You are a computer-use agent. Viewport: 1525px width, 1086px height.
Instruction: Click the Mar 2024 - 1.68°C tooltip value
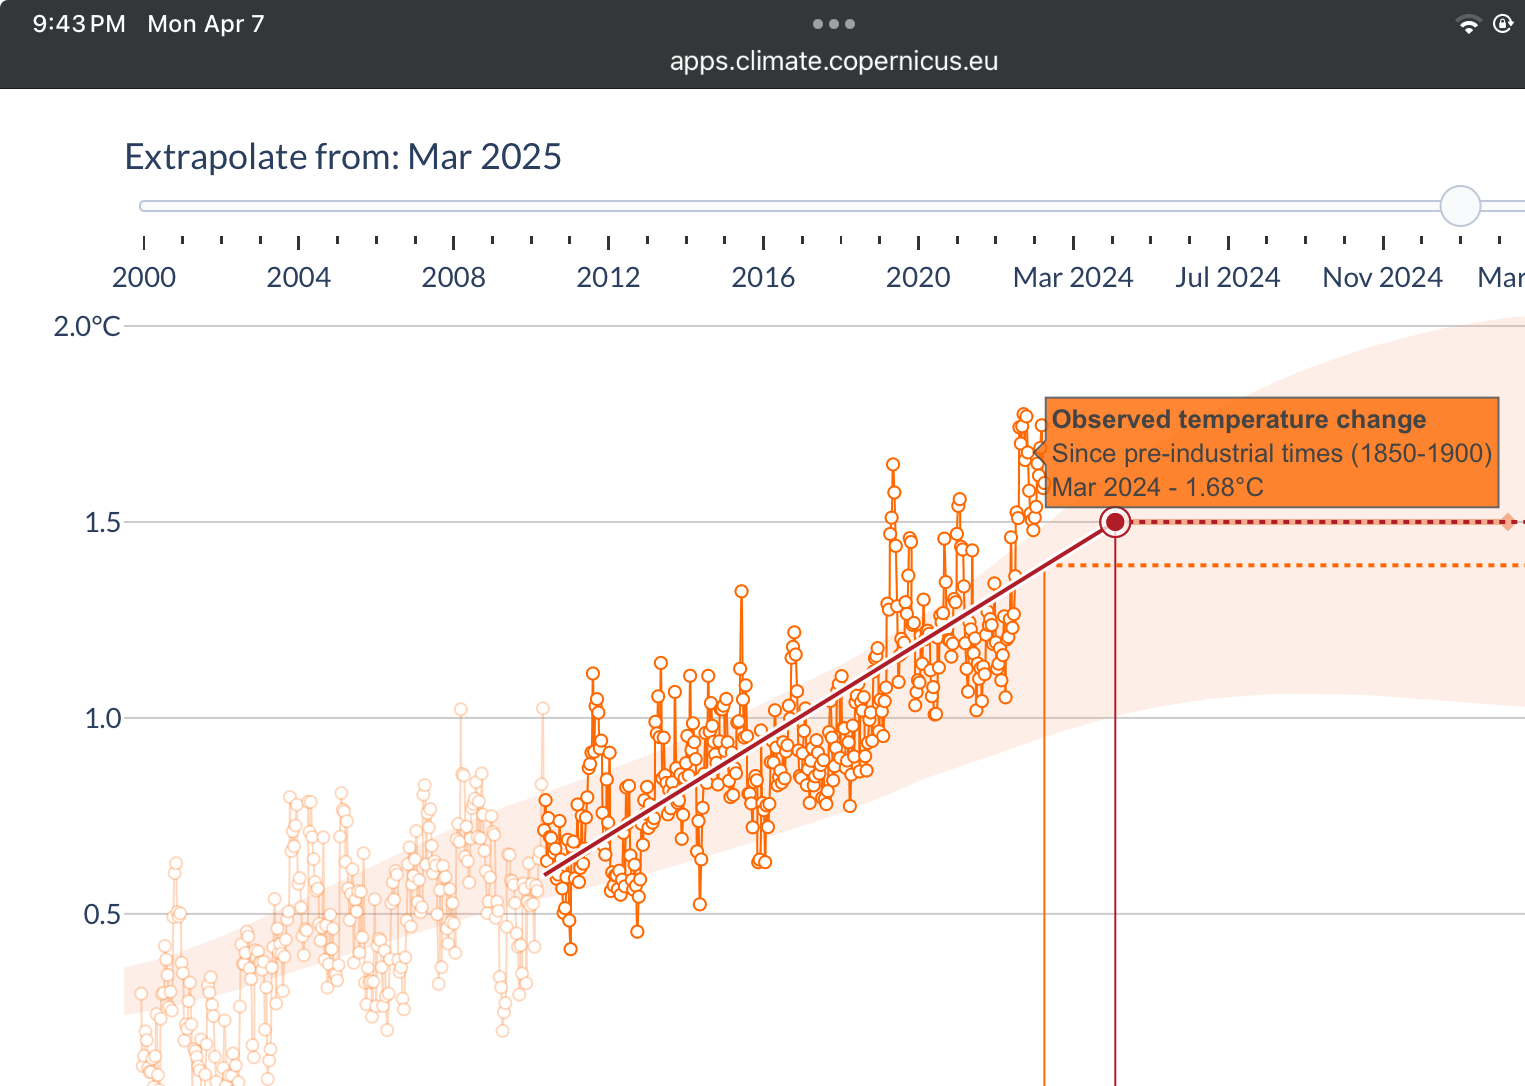pyautogui.click(x=1158, y=487)
